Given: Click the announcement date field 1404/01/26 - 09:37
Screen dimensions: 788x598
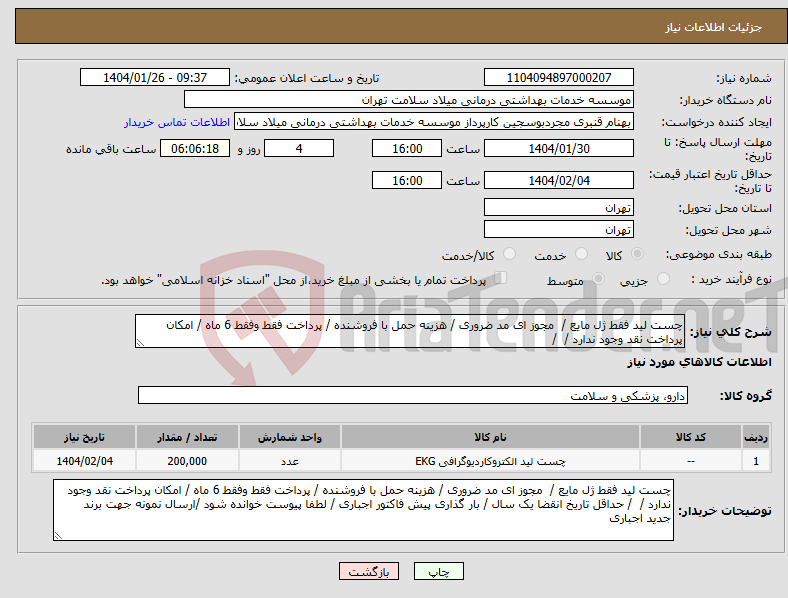Looking at the screenshot, I should 155,77.
